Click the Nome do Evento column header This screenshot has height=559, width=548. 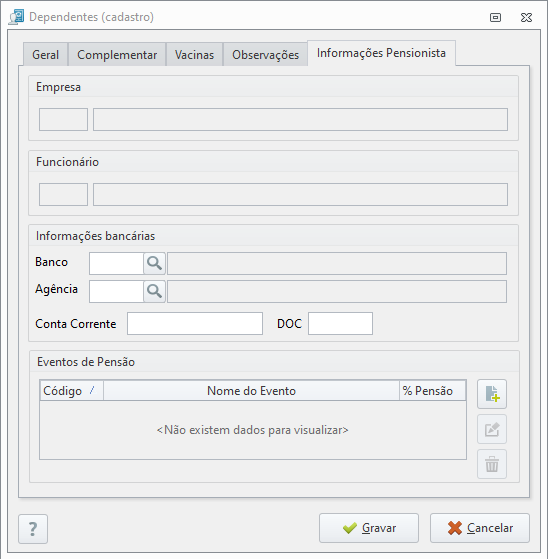point(251,391)
